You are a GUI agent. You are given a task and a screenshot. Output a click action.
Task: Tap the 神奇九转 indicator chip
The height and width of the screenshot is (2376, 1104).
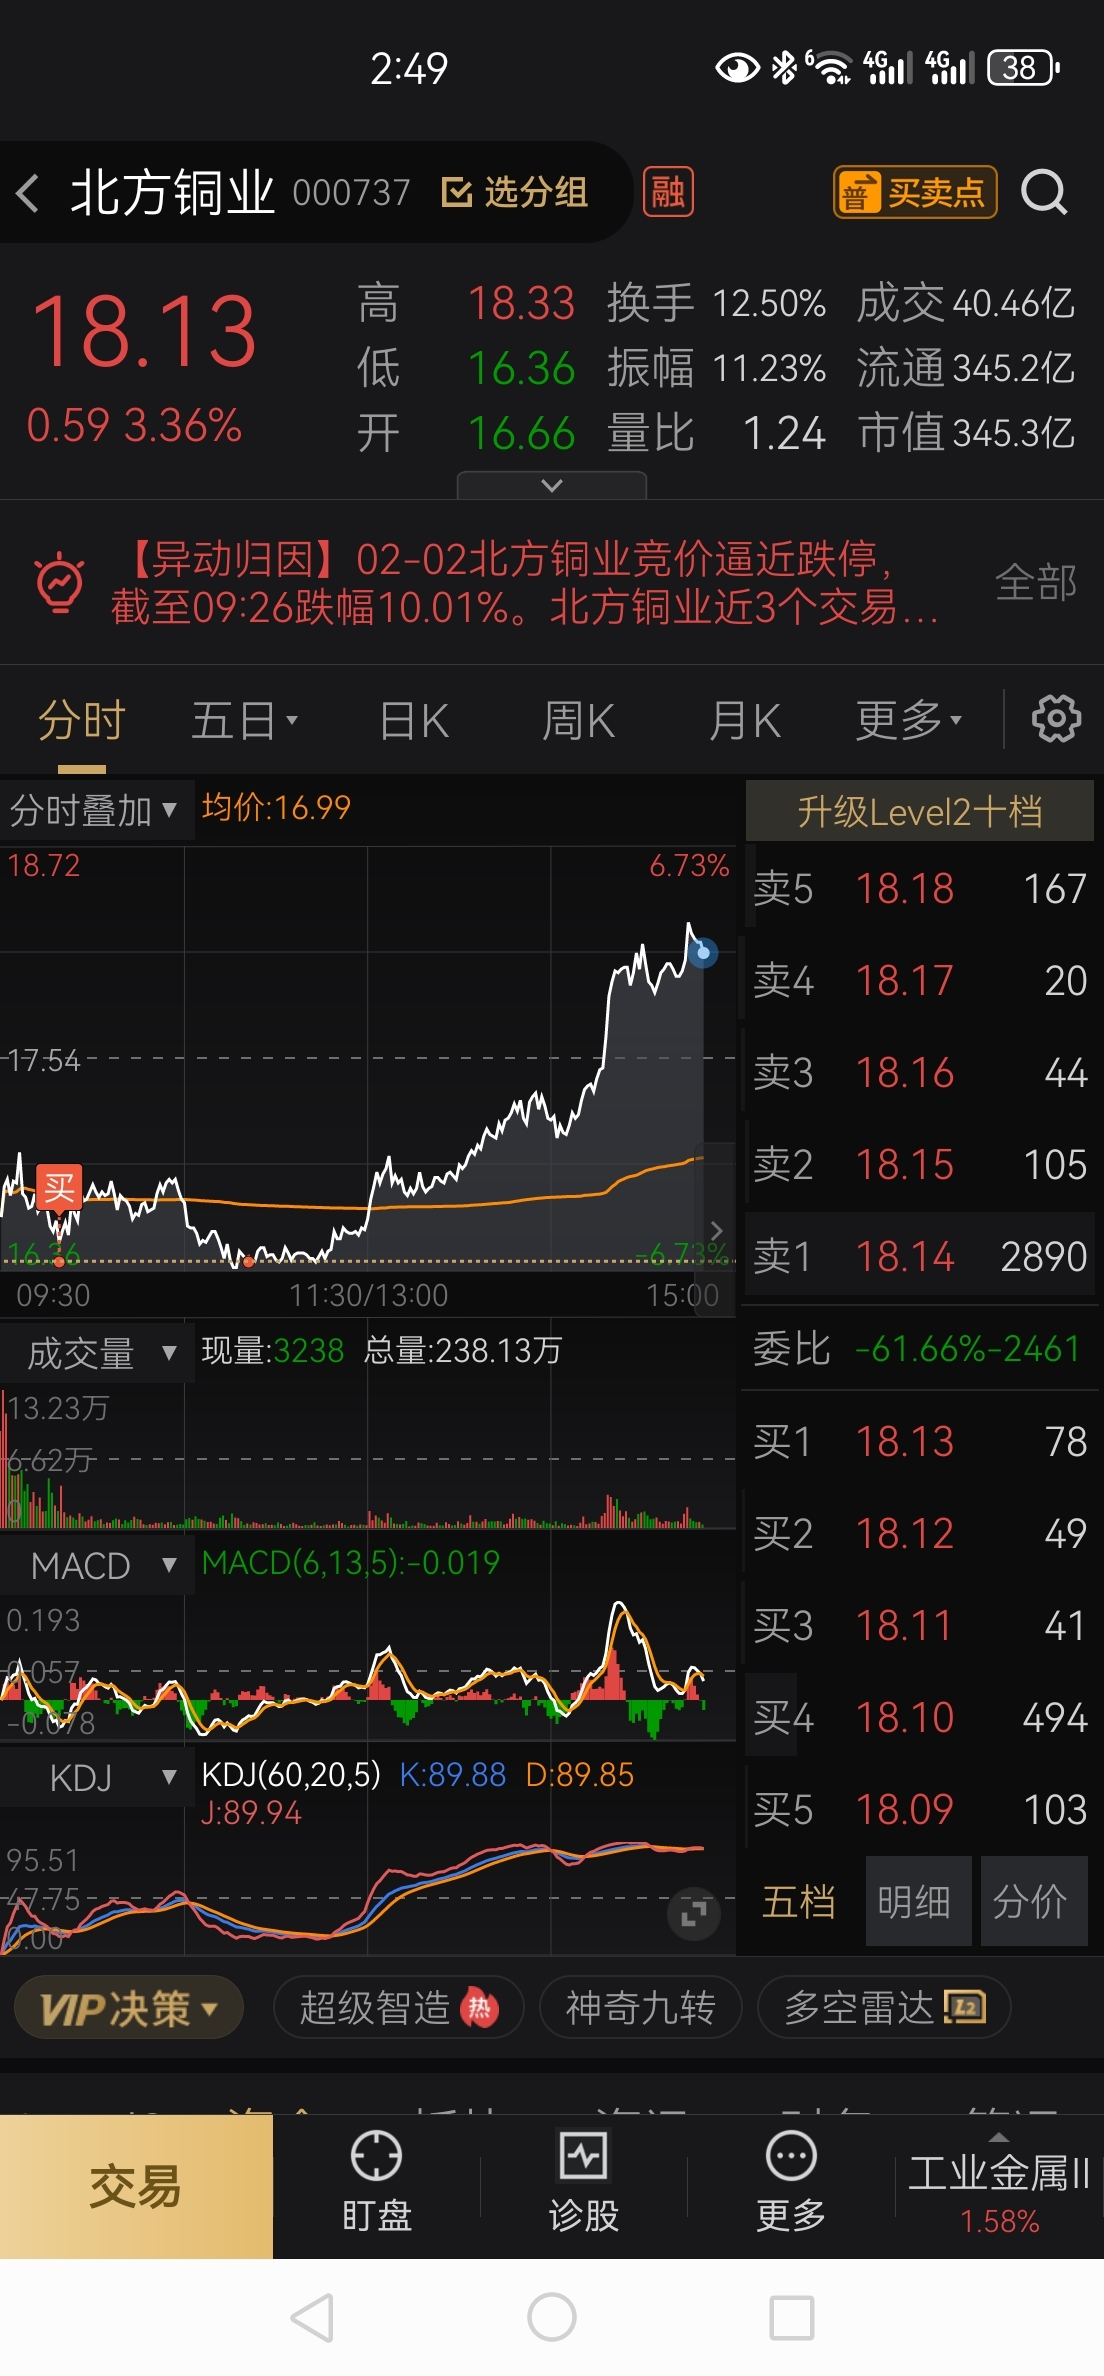(641, 2007)
